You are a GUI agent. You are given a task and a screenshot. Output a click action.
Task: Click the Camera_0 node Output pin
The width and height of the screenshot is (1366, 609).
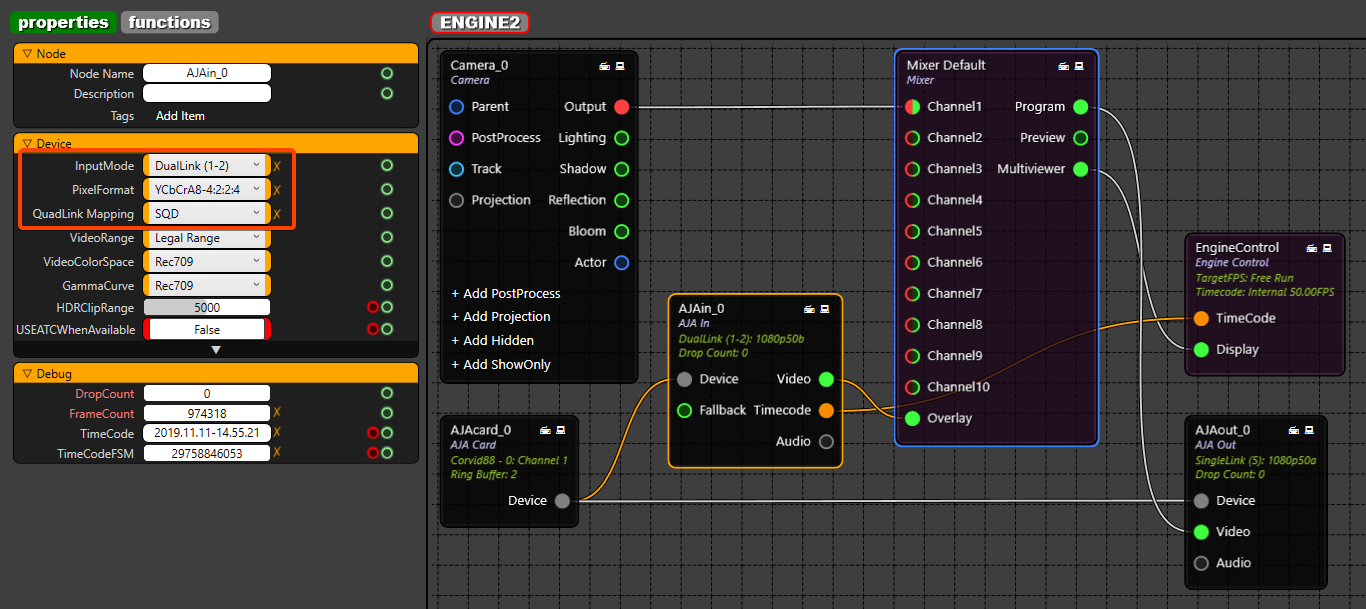[621, 107]
